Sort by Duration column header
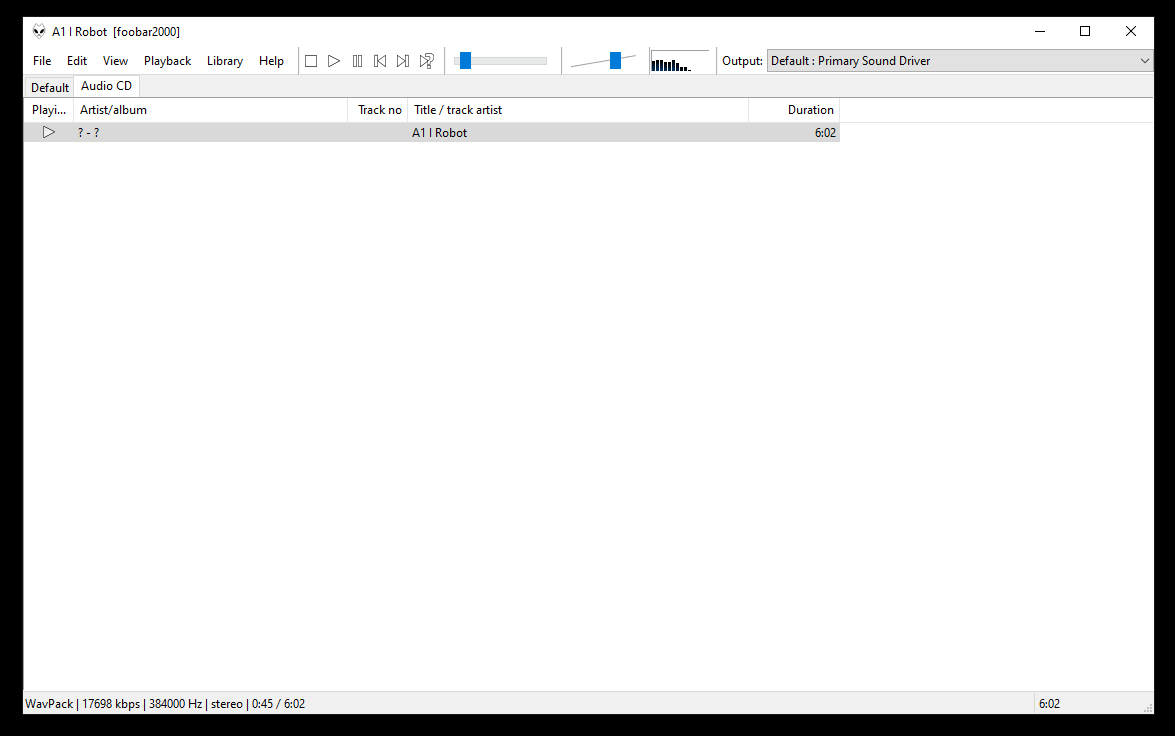Screen dimensions: 1175x736 click(794, 110)
